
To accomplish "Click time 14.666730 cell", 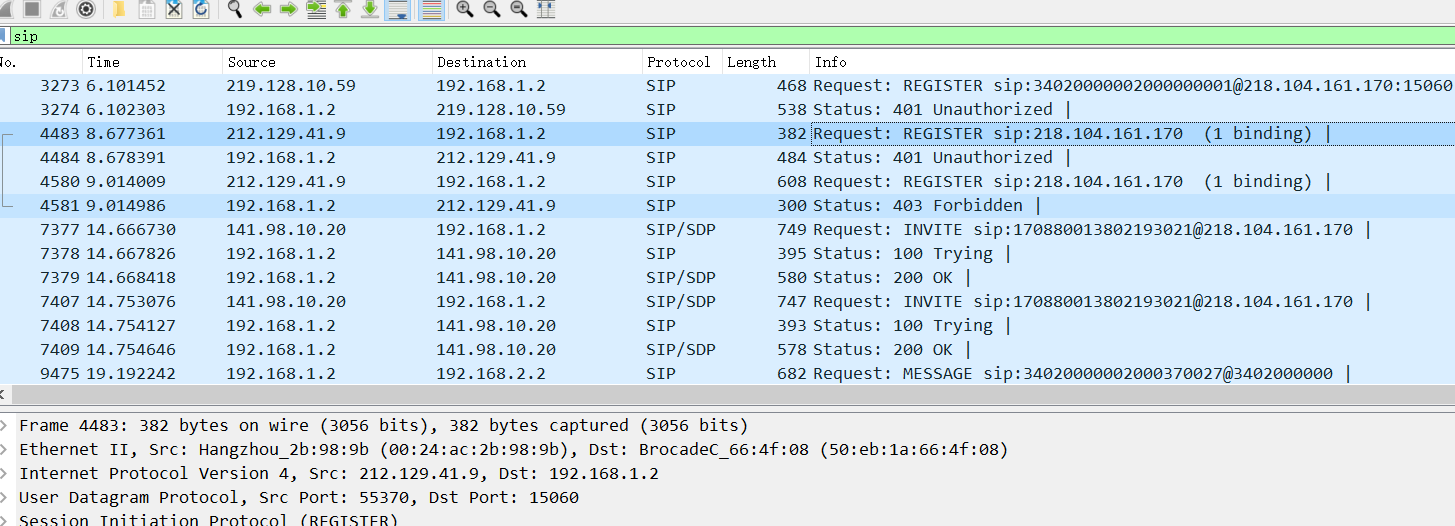I will pos(131,229).
